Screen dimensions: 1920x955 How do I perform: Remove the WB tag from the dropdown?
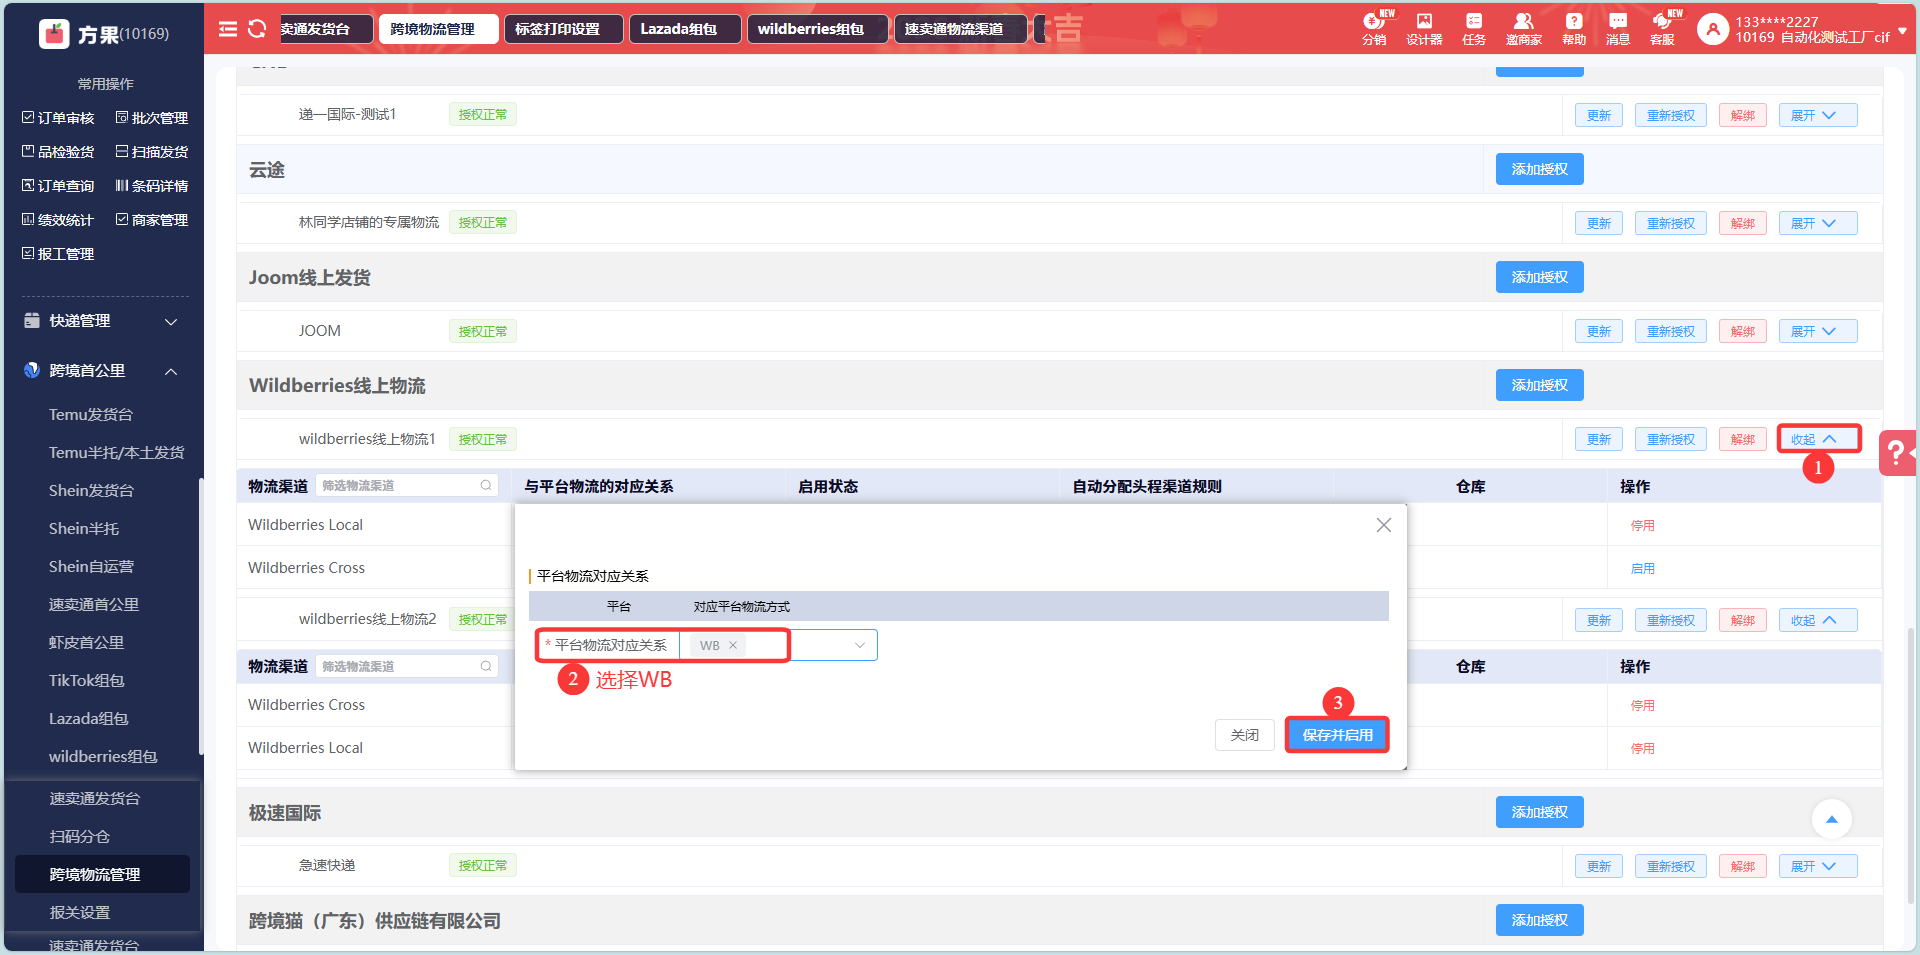pos(733,646)
